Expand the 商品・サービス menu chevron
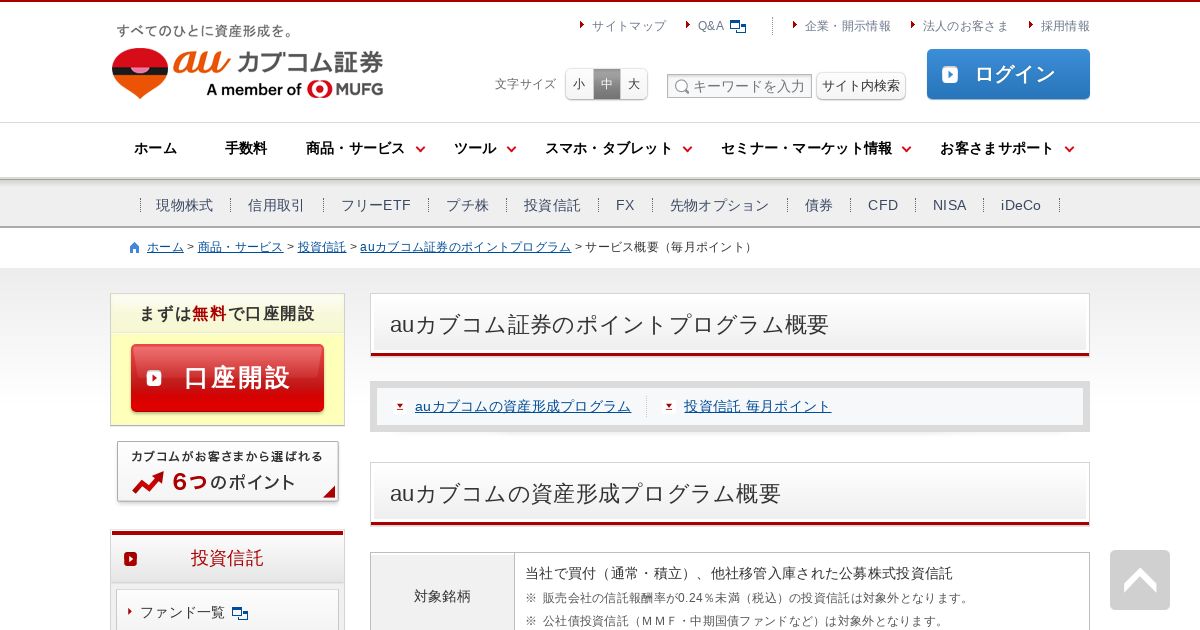Image resolution: width=1200 pixels, height=630 pixels. coord(421,149)
